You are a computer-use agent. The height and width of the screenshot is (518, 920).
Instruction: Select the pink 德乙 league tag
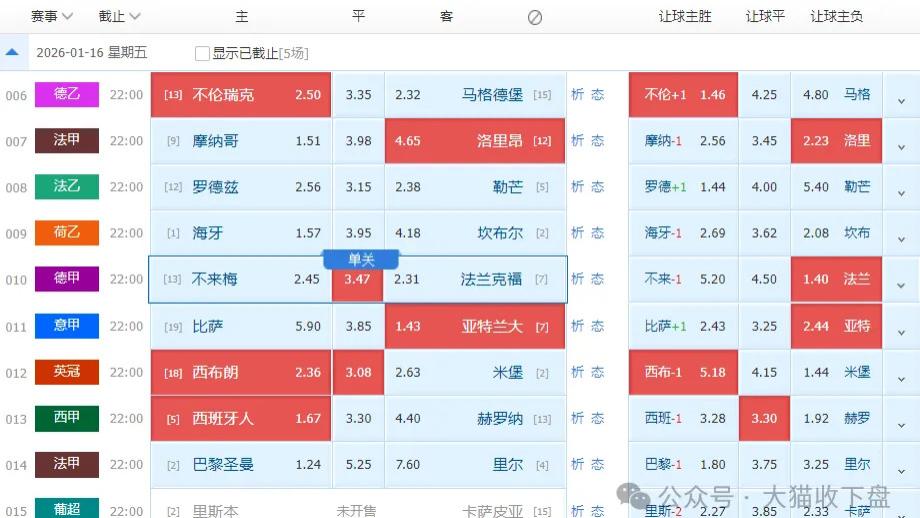(67, 94)
